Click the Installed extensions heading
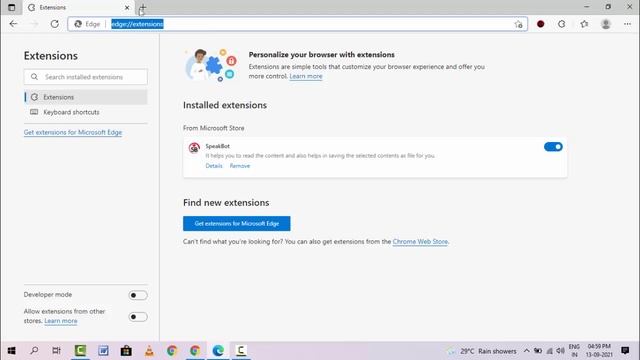 tap(224, 105)
